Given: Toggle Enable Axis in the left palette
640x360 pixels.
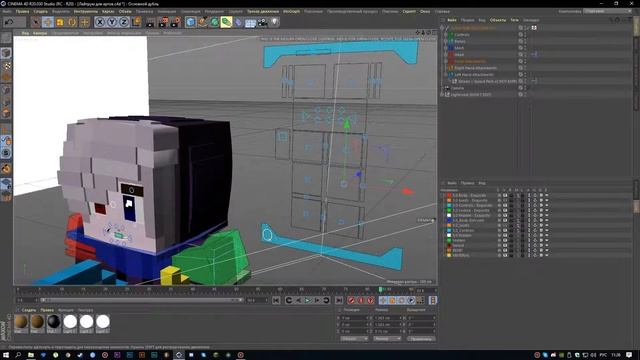Looking at the screenshot, I should 6,130.
